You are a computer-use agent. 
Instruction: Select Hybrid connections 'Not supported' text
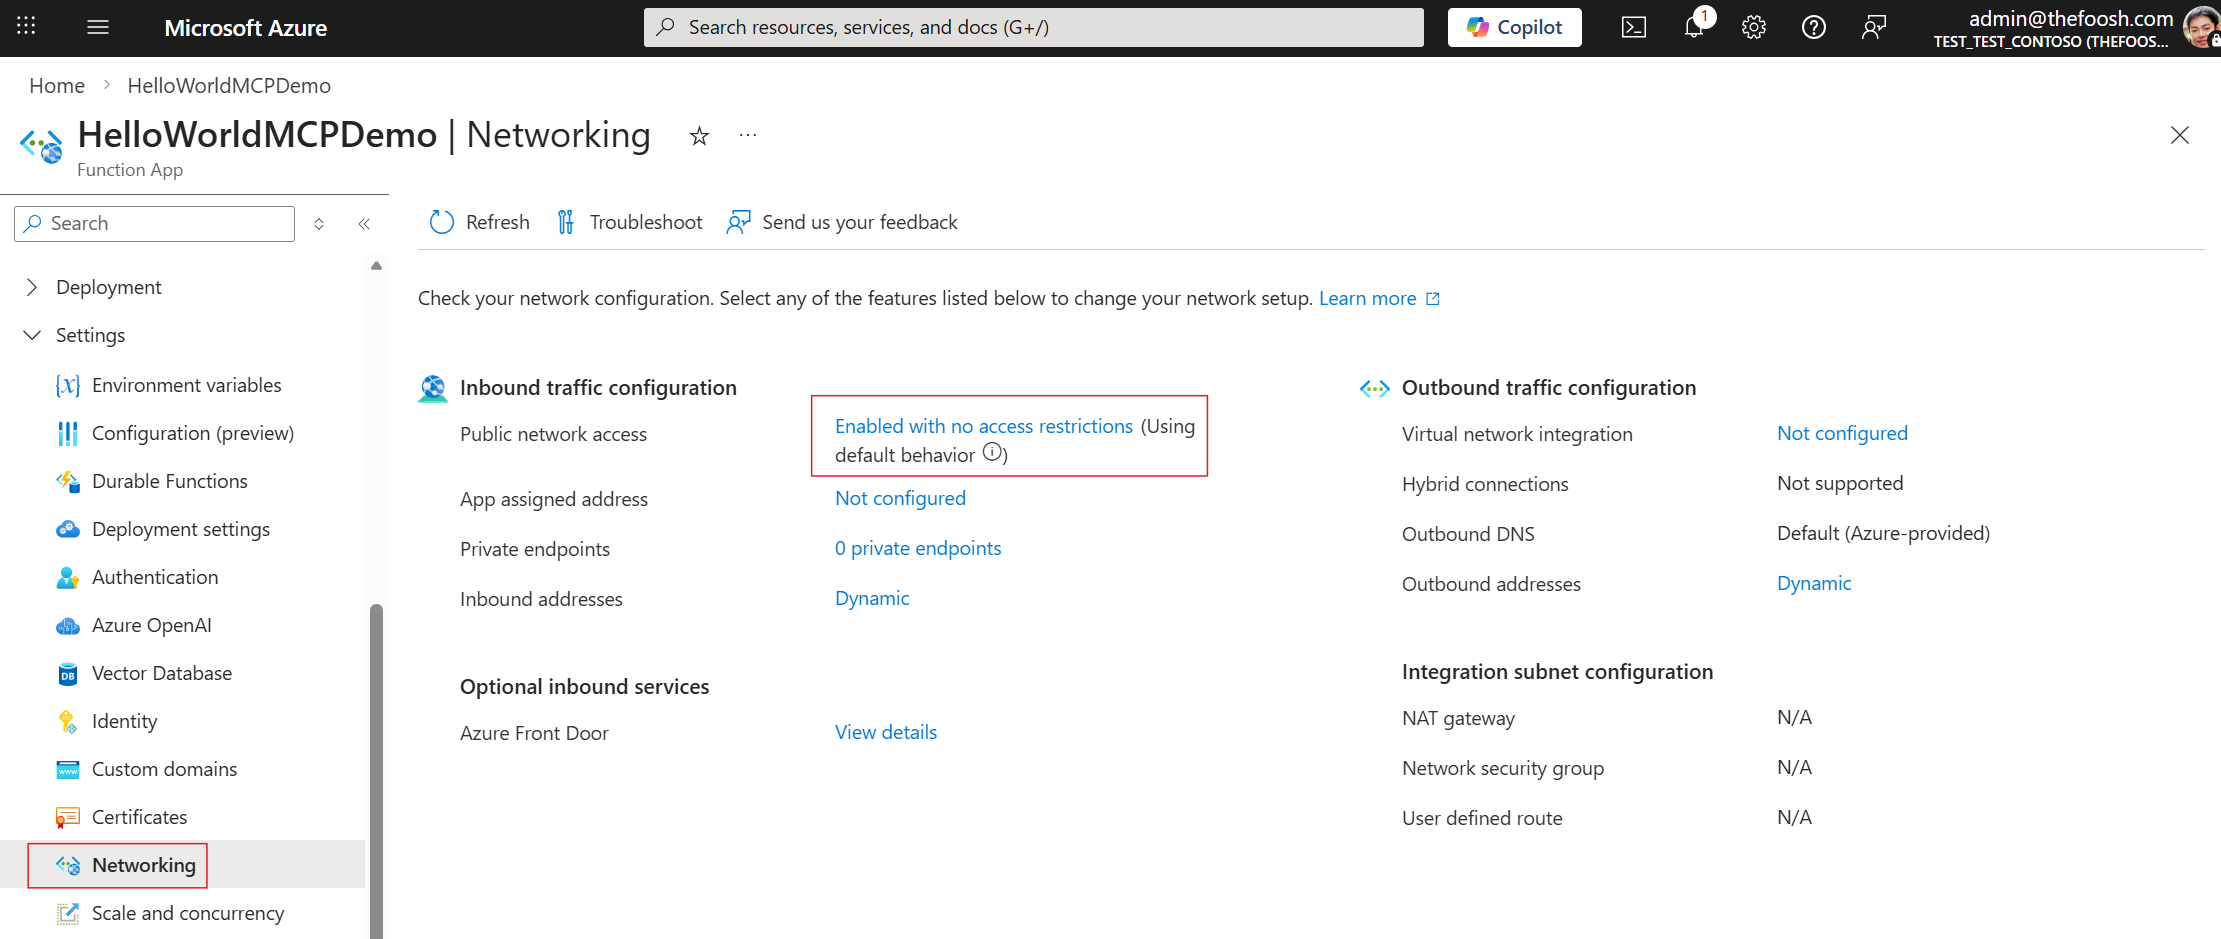(1840, 484)
